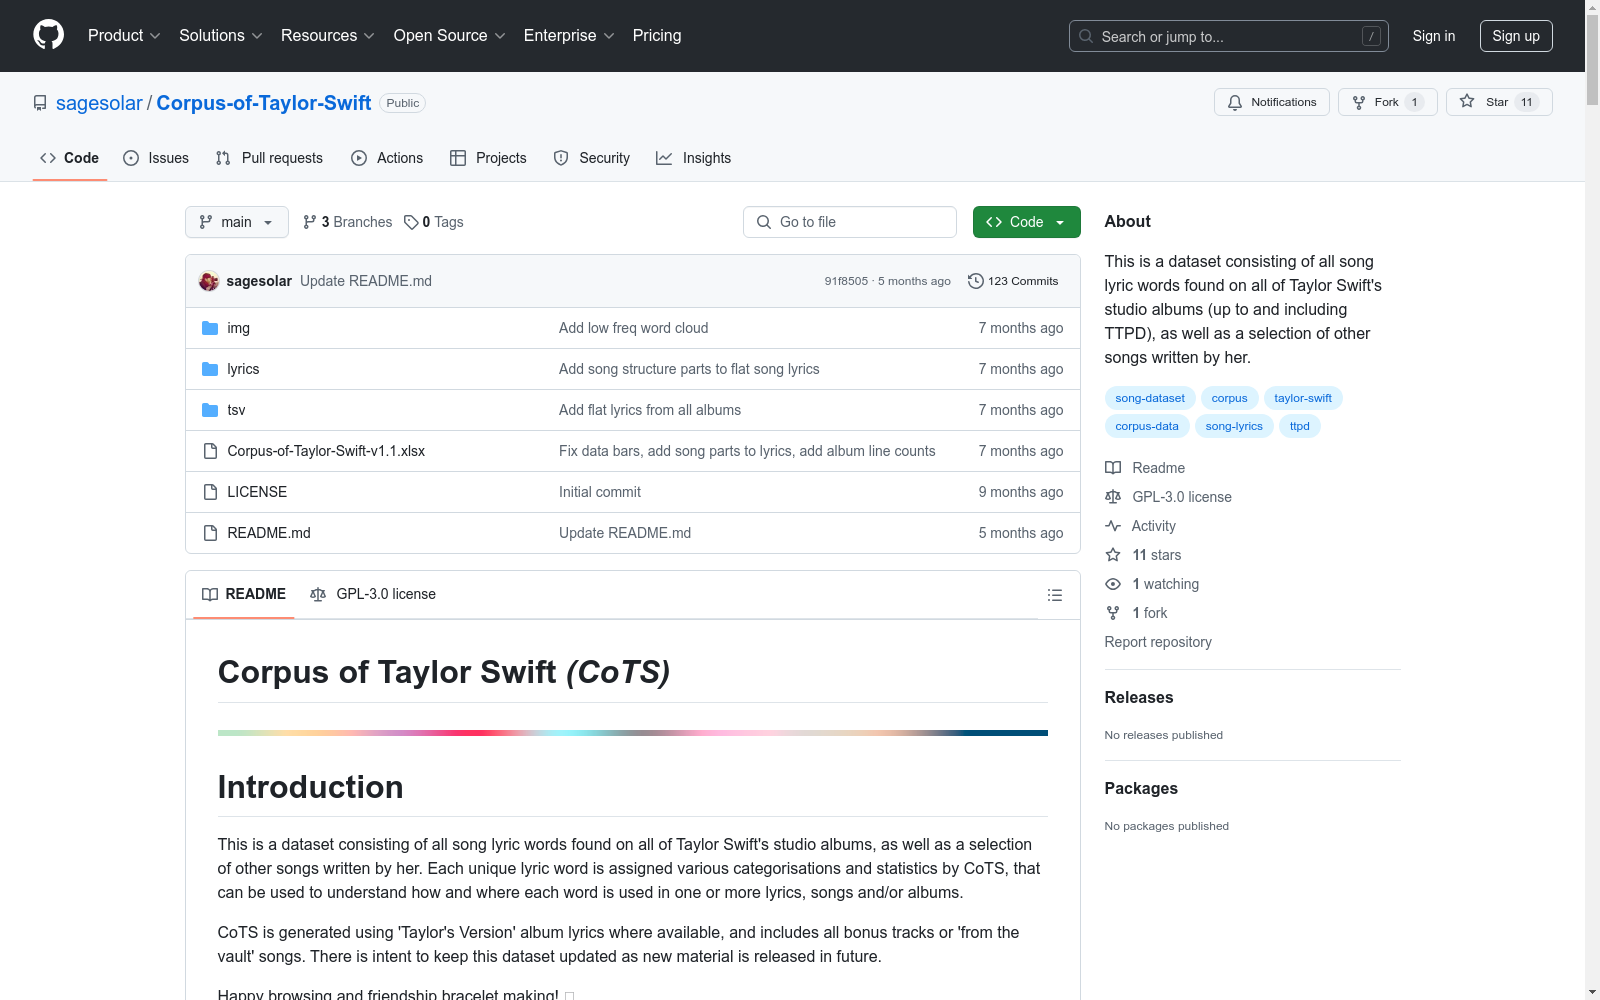Open the Update README.md latest commit message
Viewport: 1600px width, 1000px height.
point(366,281)
